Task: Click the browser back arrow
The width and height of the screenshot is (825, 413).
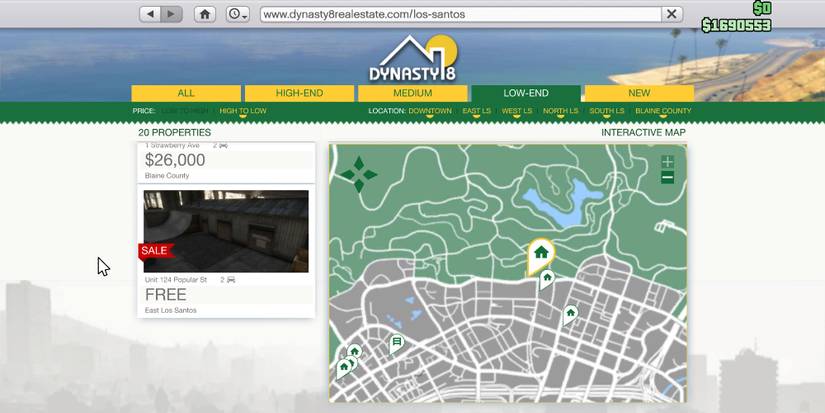Action: tap(151, 14)
